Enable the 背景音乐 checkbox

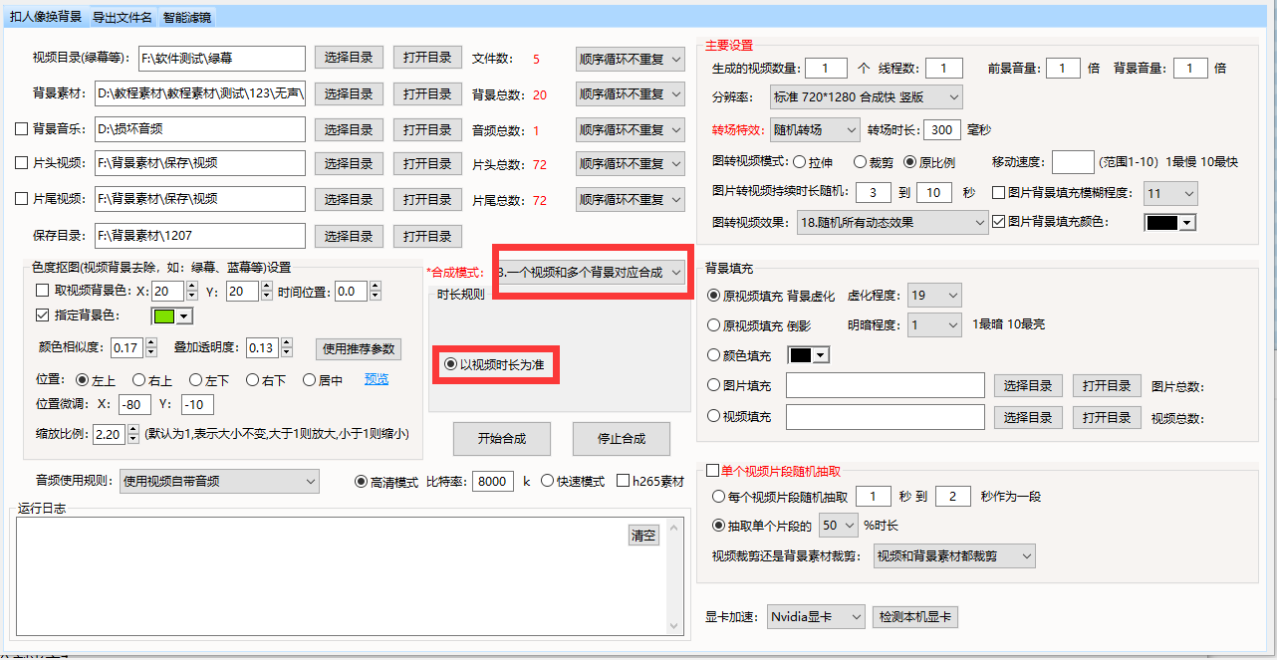(21, 129)
